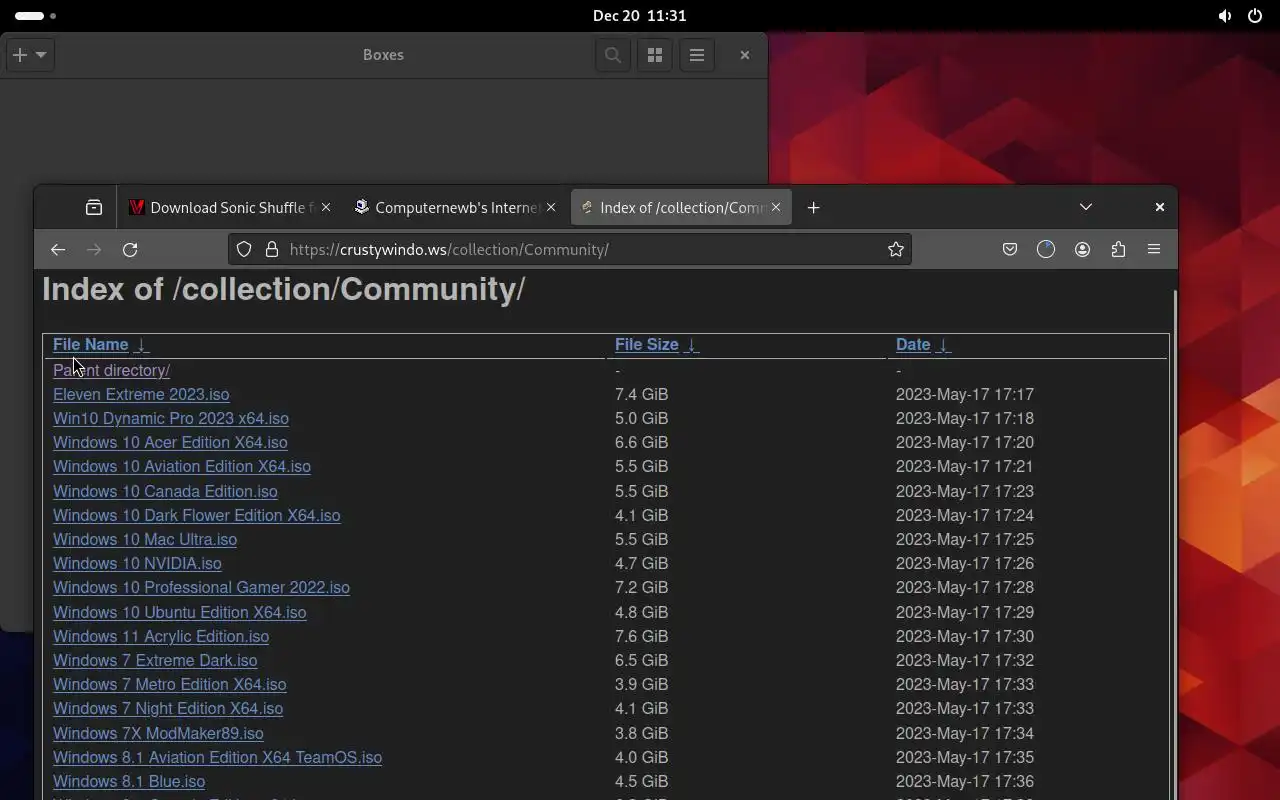Click File Name descending arrow
This screenshot has width=1280, height=800.
point(141,344)
